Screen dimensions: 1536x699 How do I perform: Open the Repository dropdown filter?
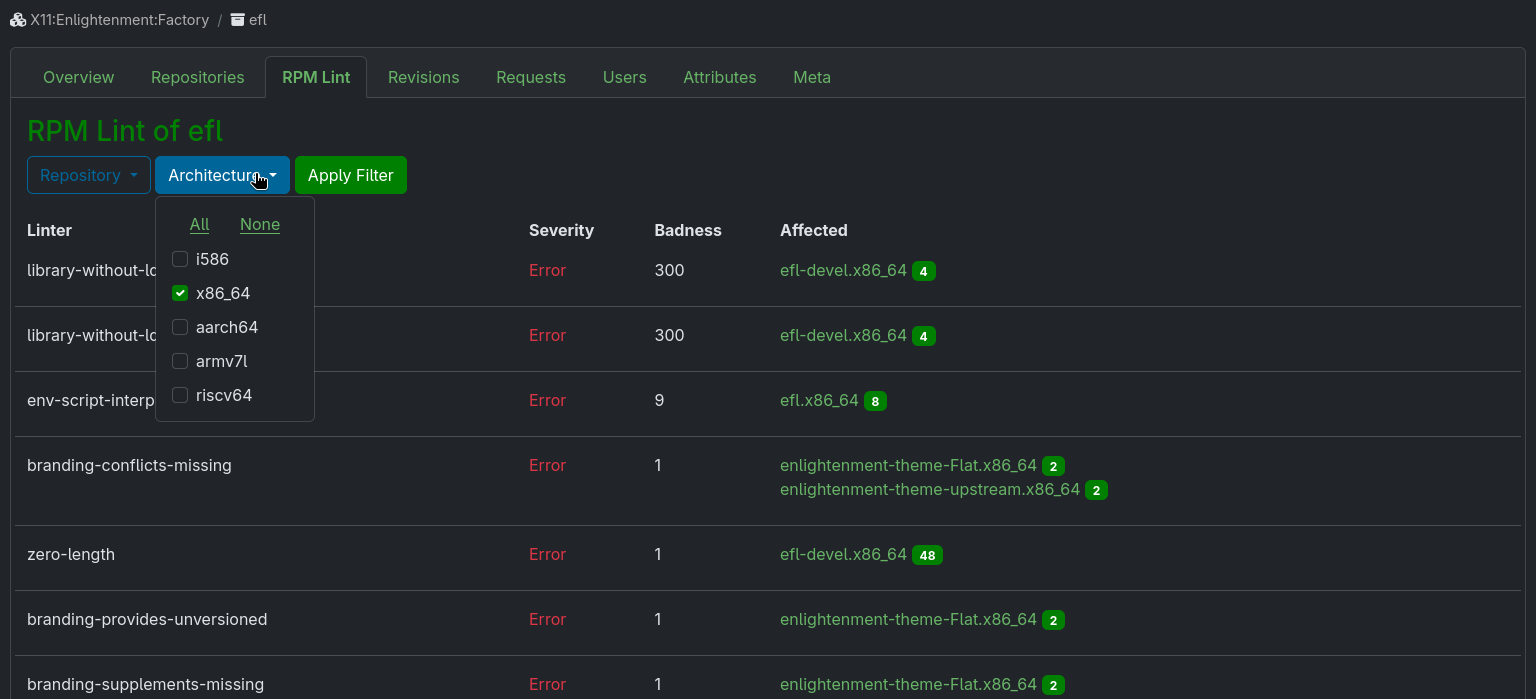point(88,175)
